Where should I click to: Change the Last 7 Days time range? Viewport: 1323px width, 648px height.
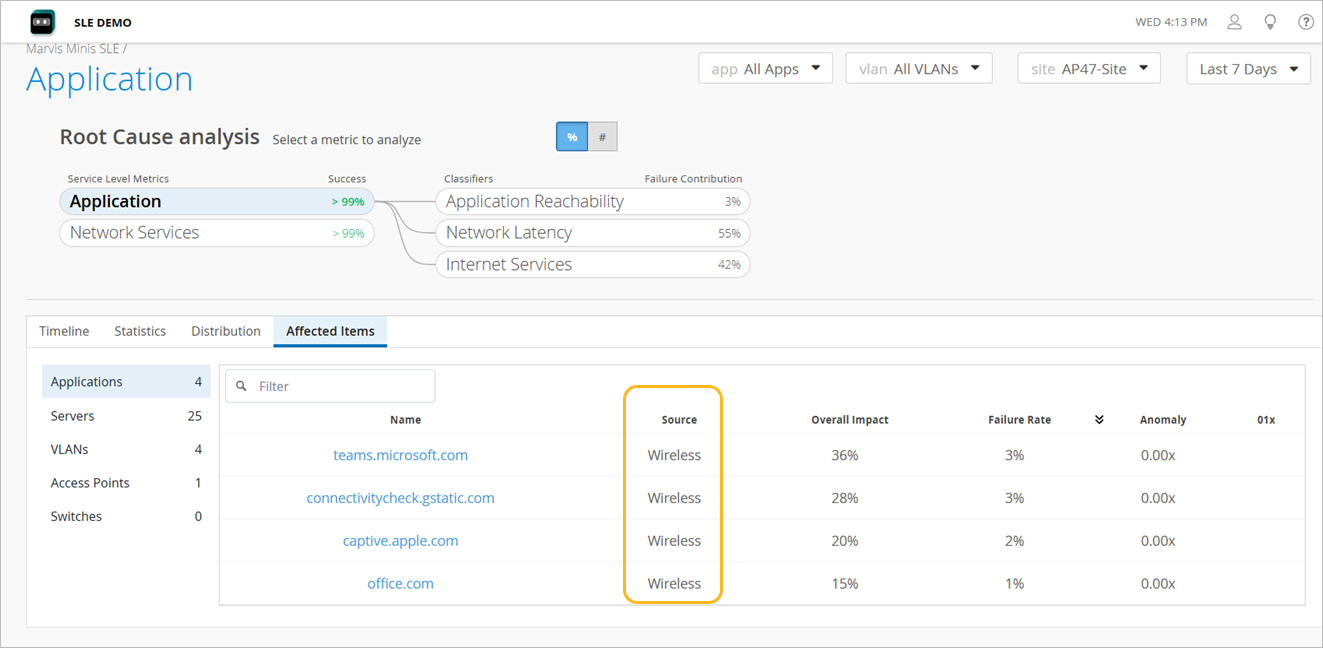click(x=1247, y=69)
